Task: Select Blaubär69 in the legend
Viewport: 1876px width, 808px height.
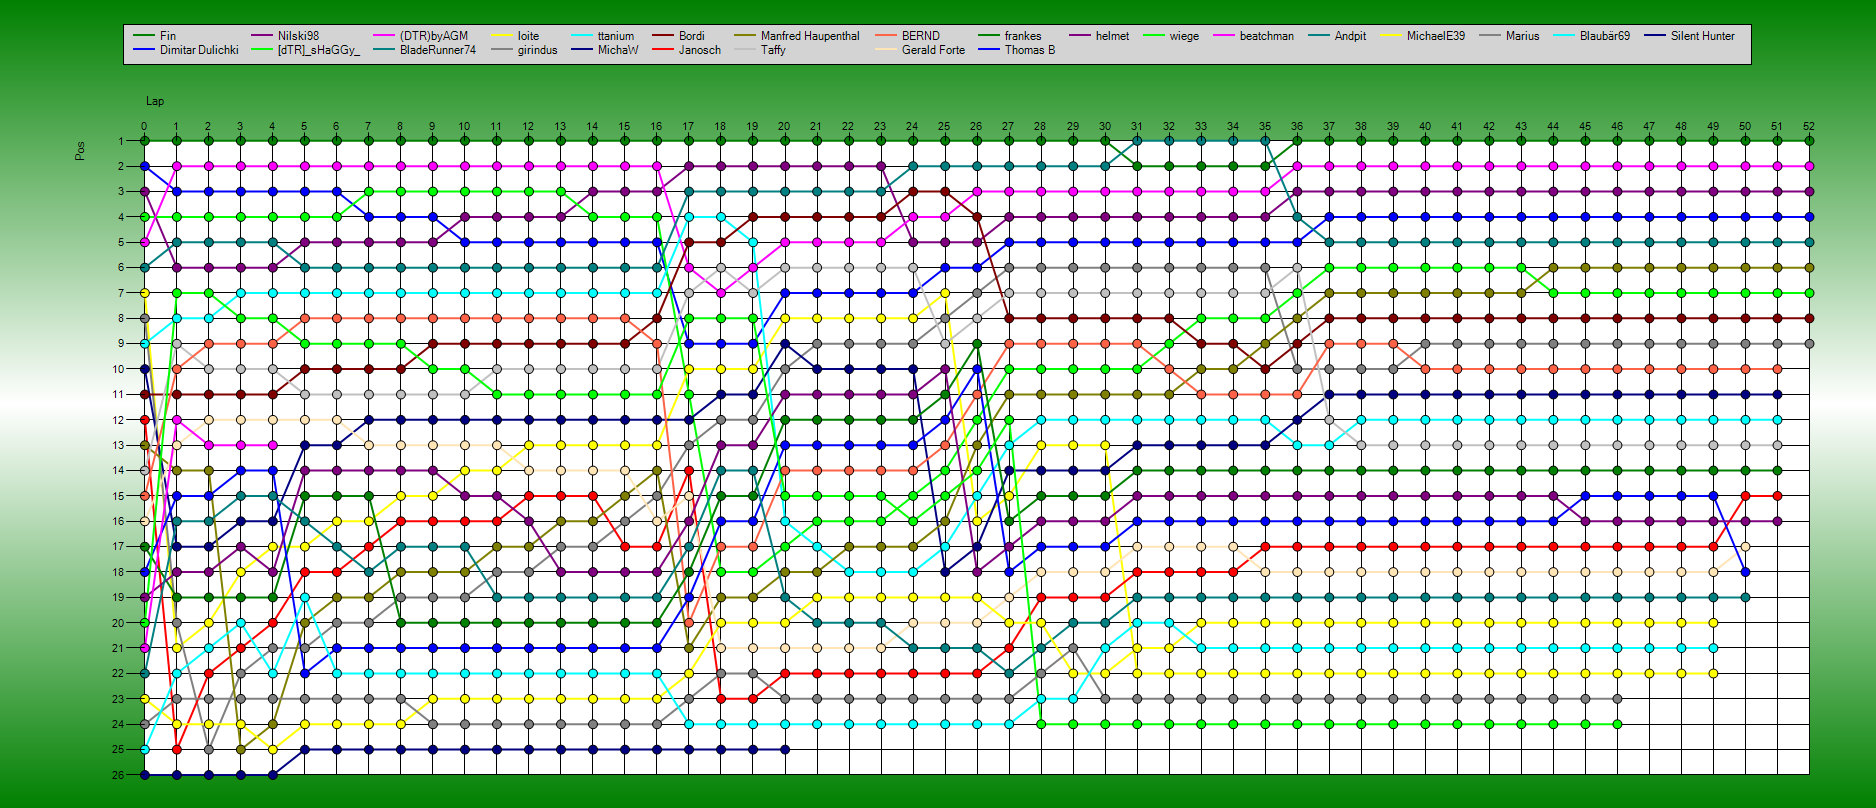Action: (1605, 36)
